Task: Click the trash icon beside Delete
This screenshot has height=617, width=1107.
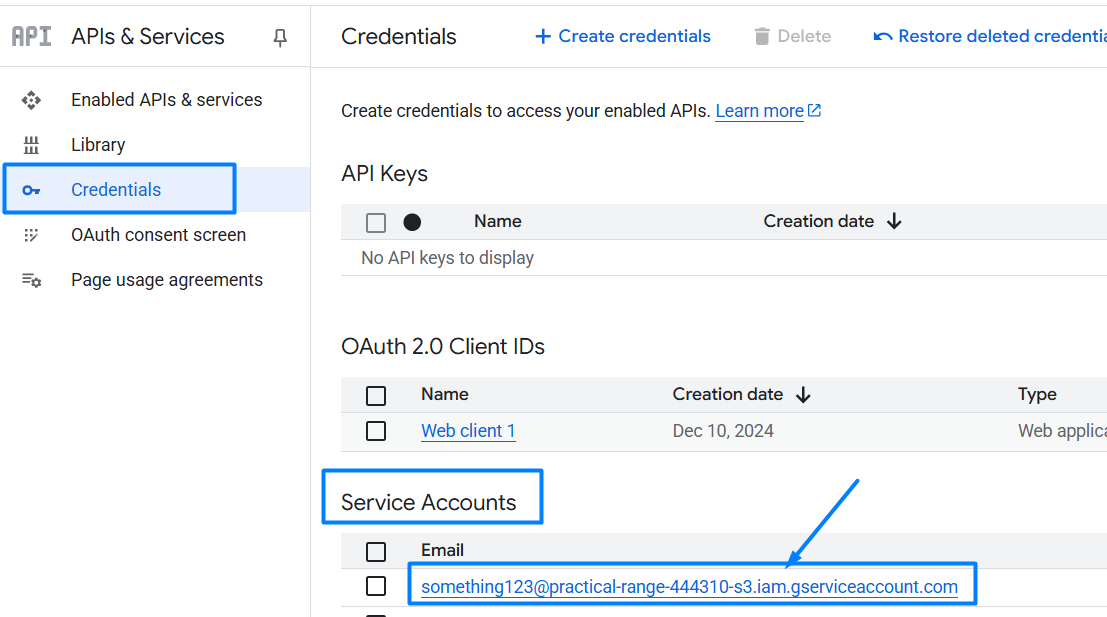Action: [762, 37]
